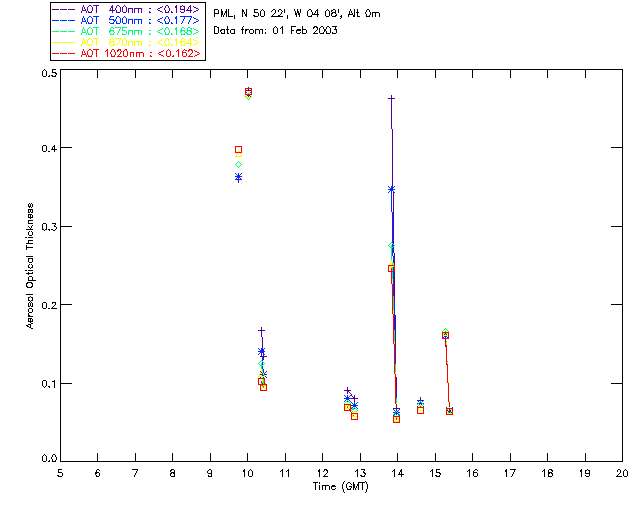640x512 pixels.
Task: Click the 14 x-axis tick label
Action: [x=398, y=473]
